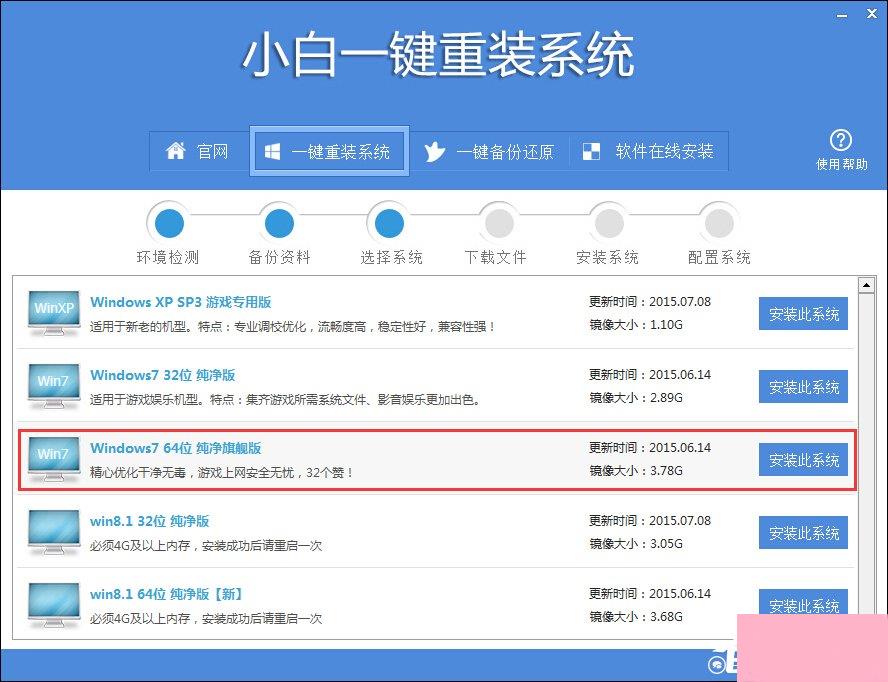This screenshot has height=682, width=888.
Task: Click the 下载文件 step circle
Action: pos(499,223)
